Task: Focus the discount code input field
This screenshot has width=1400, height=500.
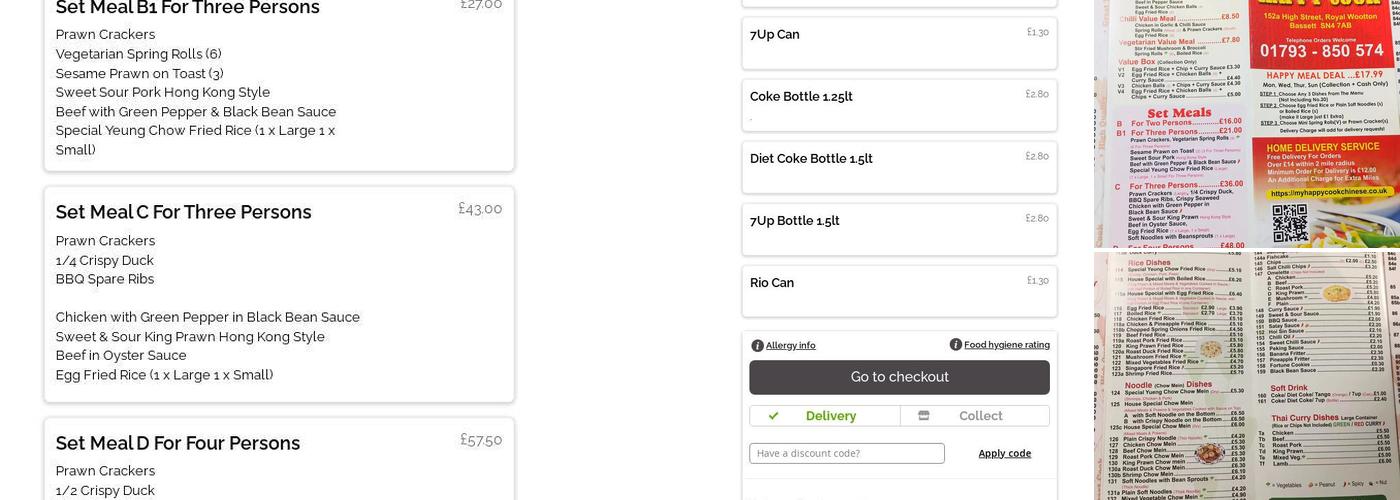Action: pos(846,453)
